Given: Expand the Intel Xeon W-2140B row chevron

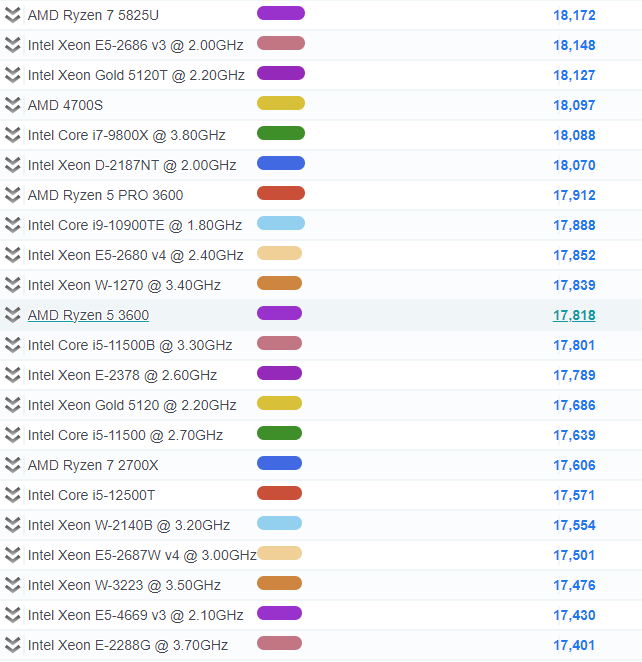Looking at the screenshot, I should [x=13, y=524].
